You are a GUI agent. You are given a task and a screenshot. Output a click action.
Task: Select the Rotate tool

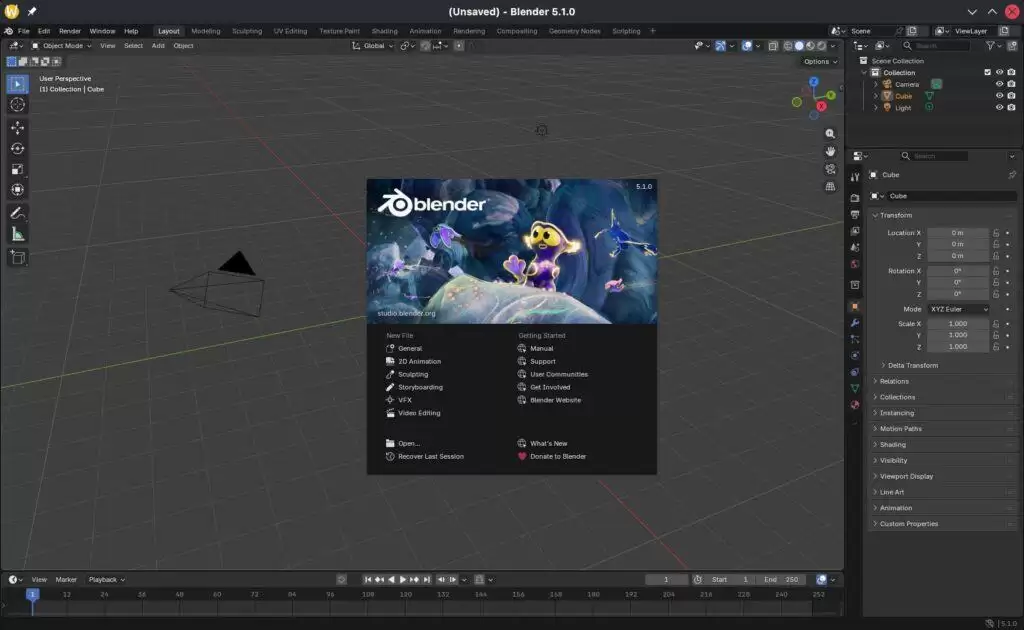(17, 148)
